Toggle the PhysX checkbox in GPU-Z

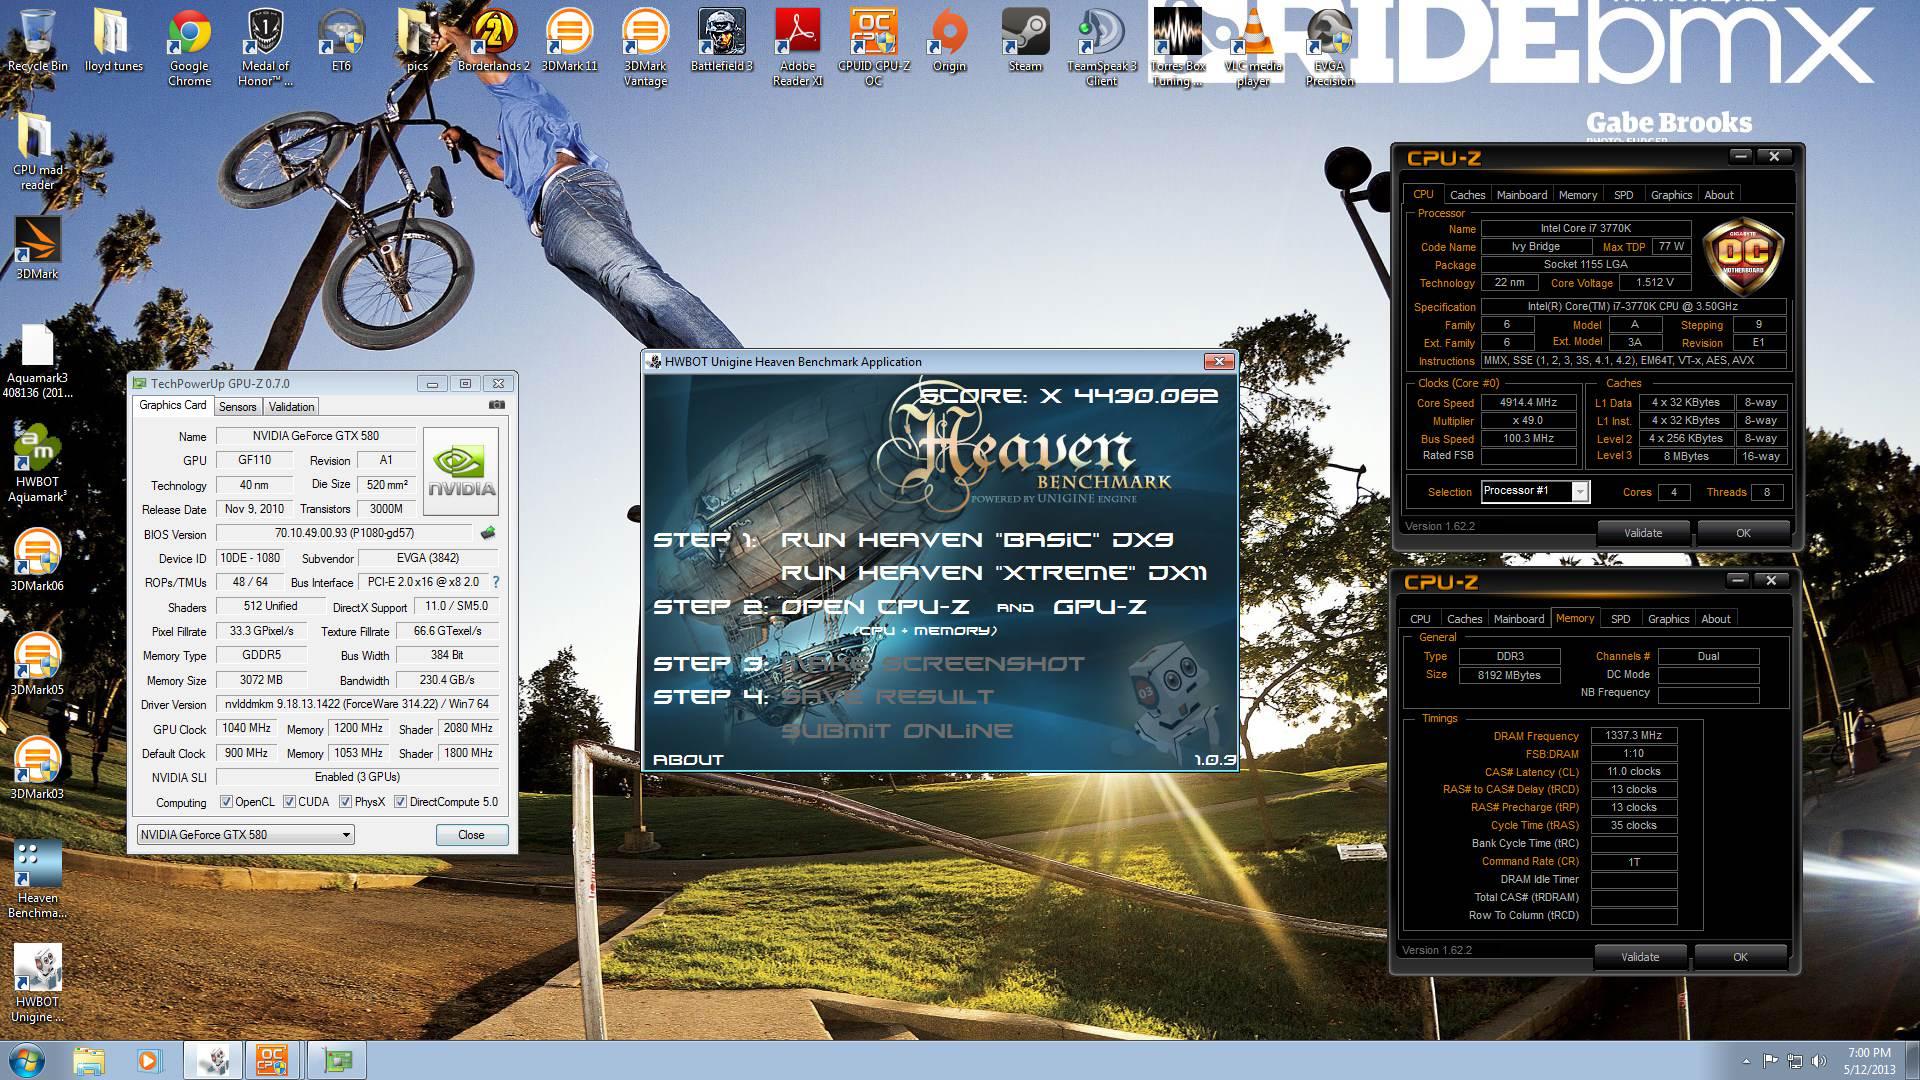(x=345, y=802)
